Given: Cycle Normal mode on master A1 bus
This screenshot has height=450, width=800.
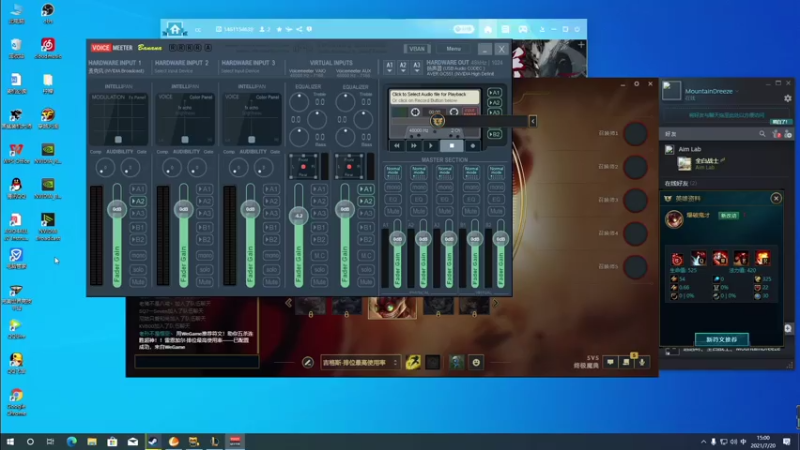Looking at the screenshot, I should pos(393,172).
